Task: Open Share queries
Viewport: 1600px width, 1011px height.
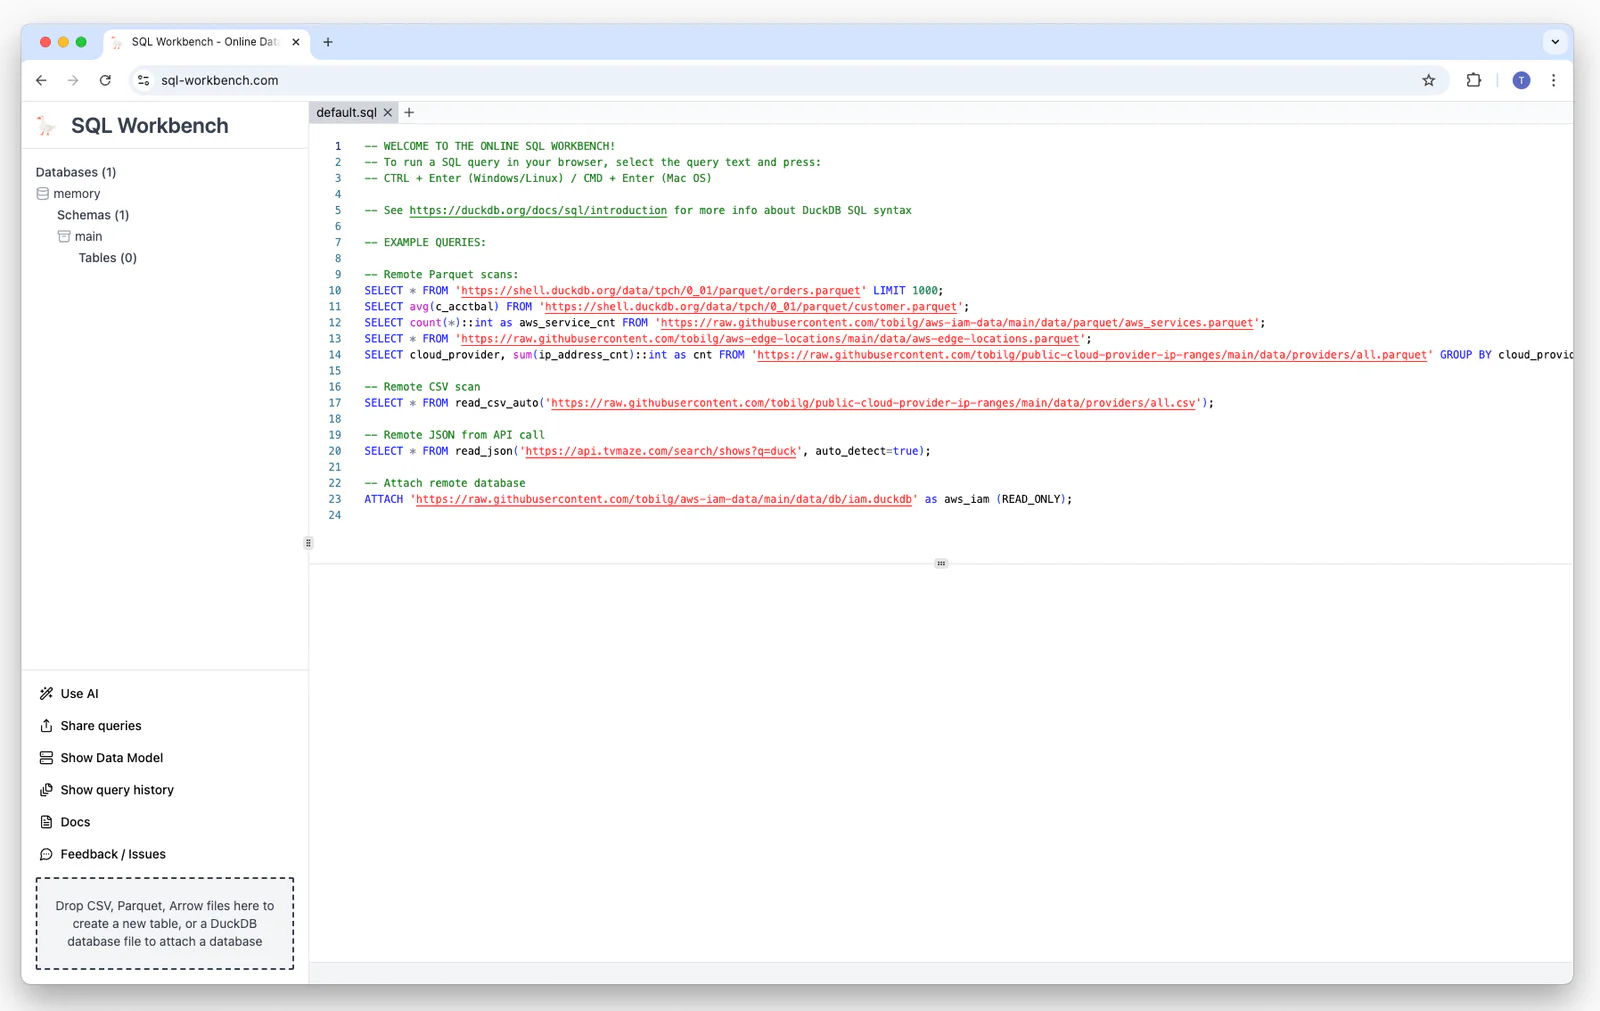Action: click(x=101, y=726)
